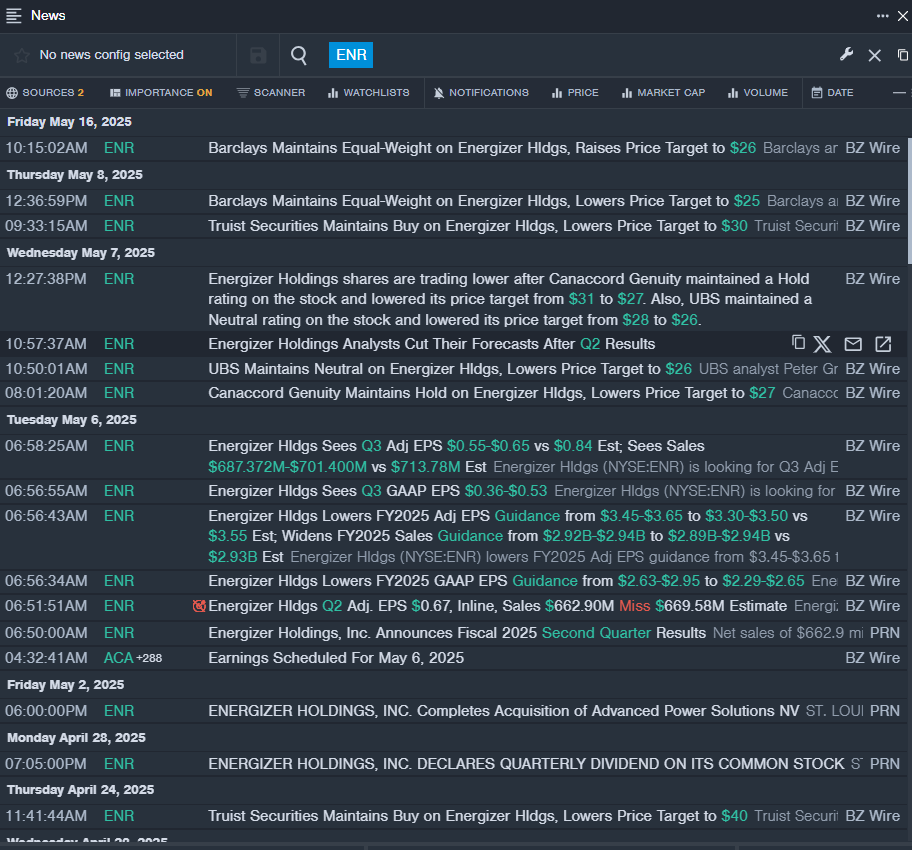The width and height of the screenshot is (912, 850).
Task: Open the Canaccord Genuity Hold trading lower story
Action: 510,299
